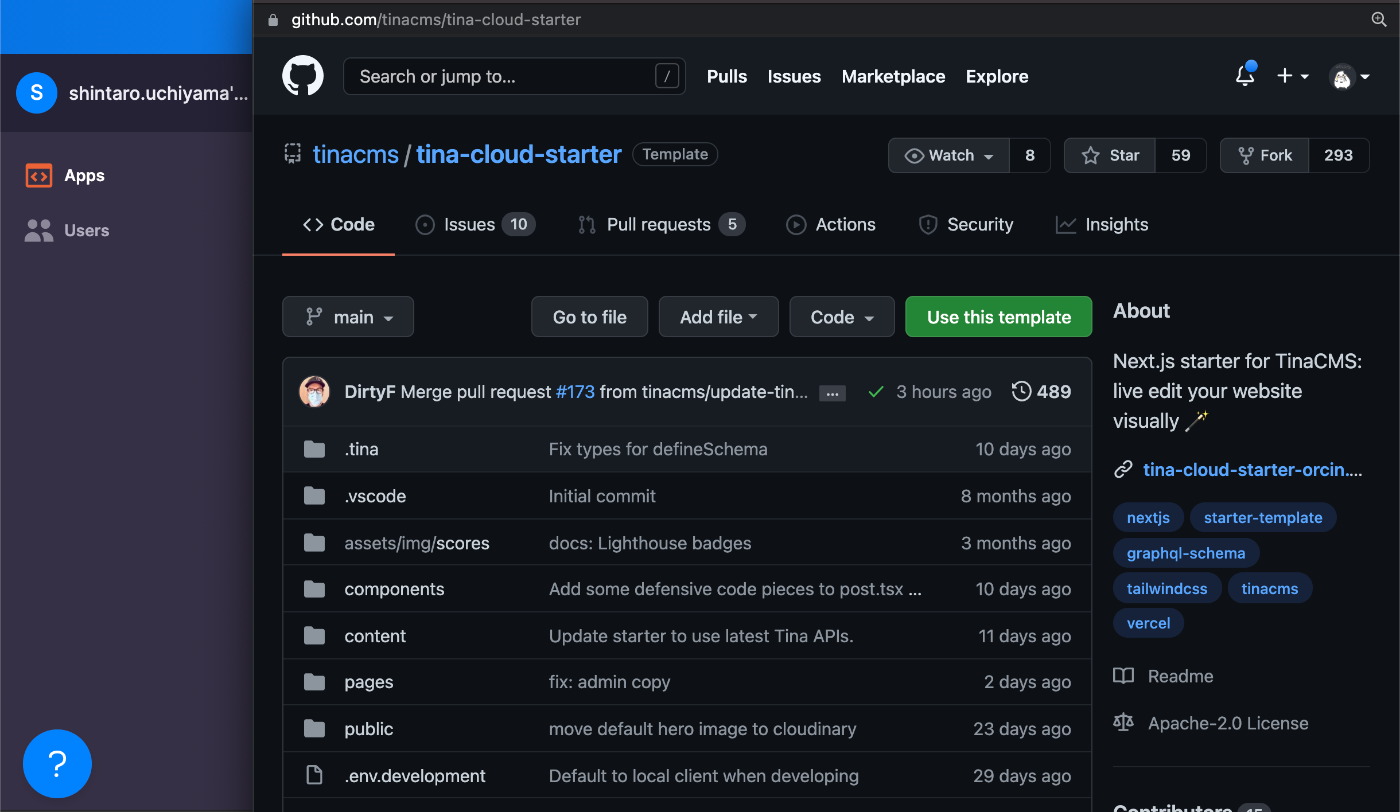This screenshot has height=812, width=1400.
Task: Click the .vscode folder icon
Action: click(315, 496)
